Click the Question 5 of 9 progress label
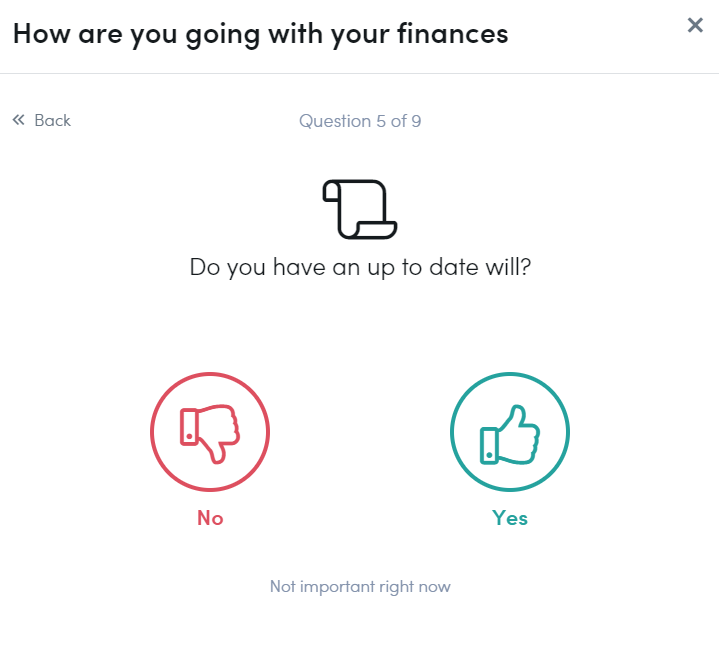 pyautogui.click(x=360, y=121)
